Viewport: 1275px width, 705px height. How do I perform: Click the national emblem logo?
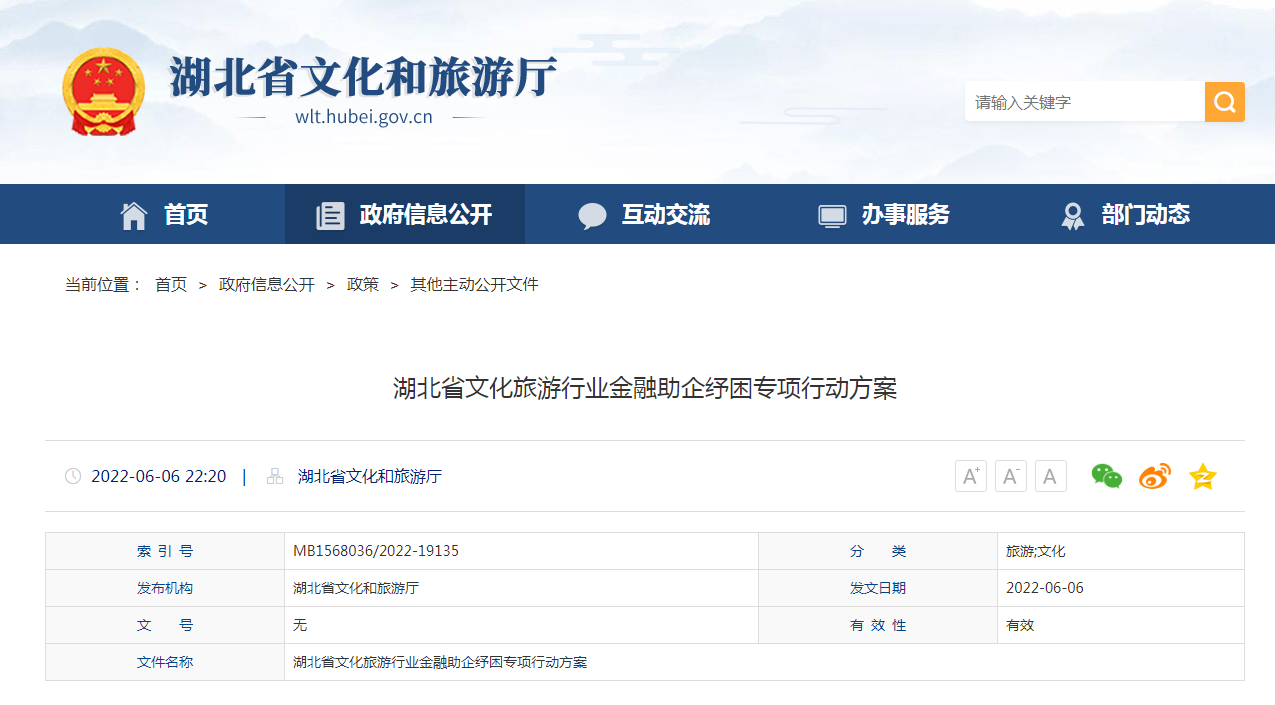103,92
